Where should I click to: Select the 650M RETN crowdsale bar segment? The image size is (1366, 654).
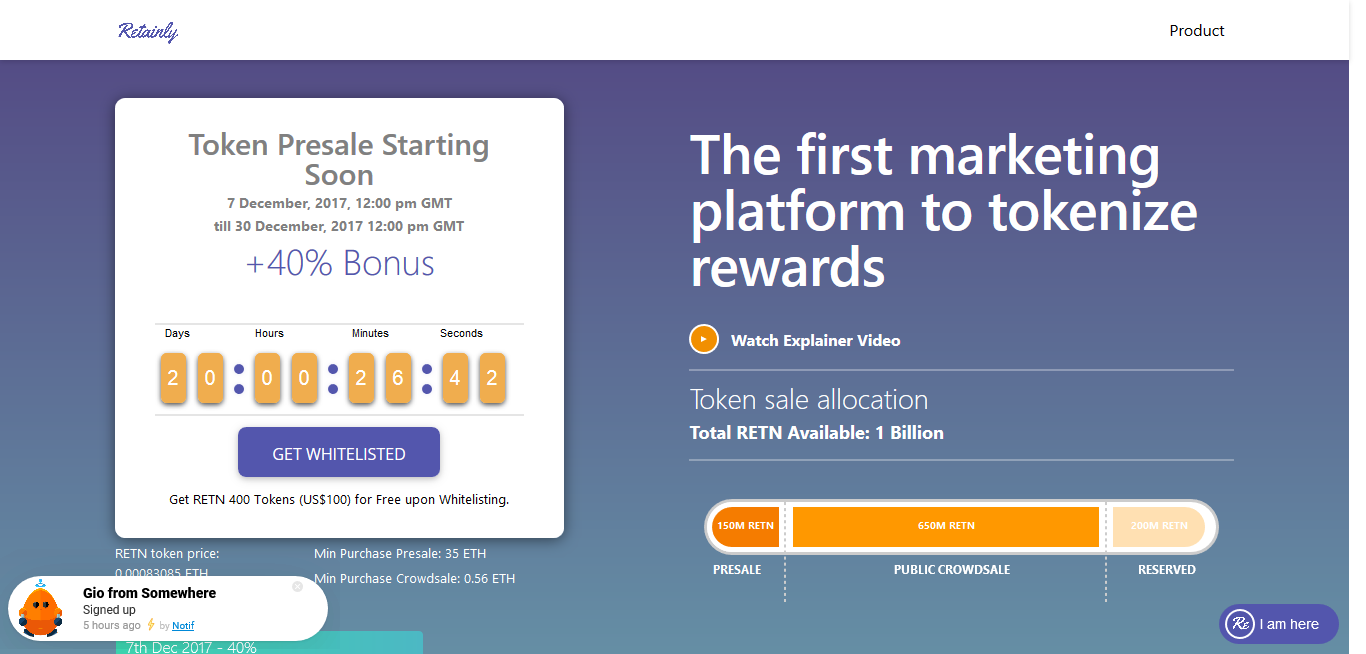[x=946, y=526]
